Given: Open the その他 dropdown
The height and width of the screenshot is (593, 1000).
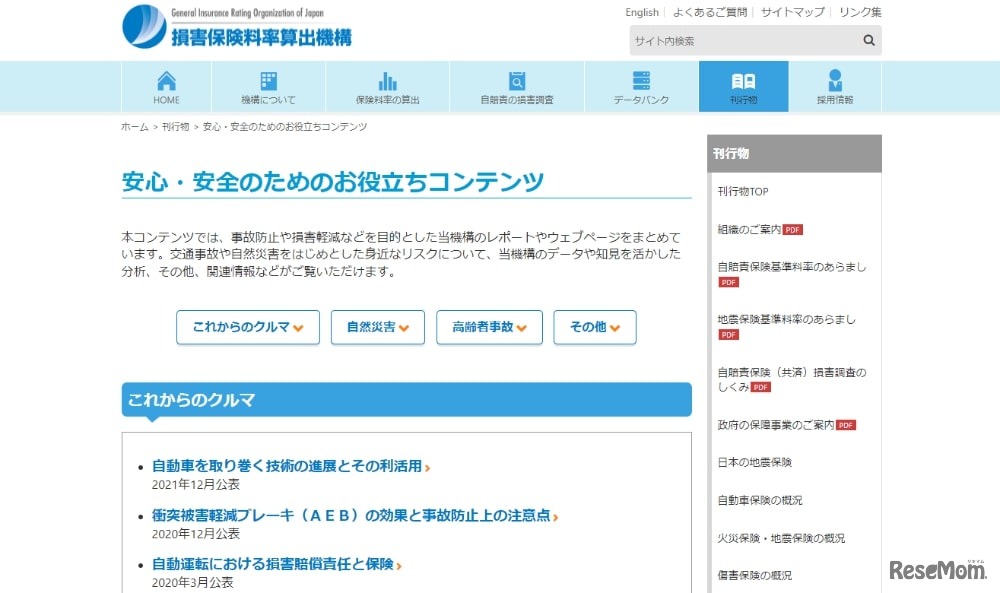Looking at the screenshot, I should click(x=594, y=327).
